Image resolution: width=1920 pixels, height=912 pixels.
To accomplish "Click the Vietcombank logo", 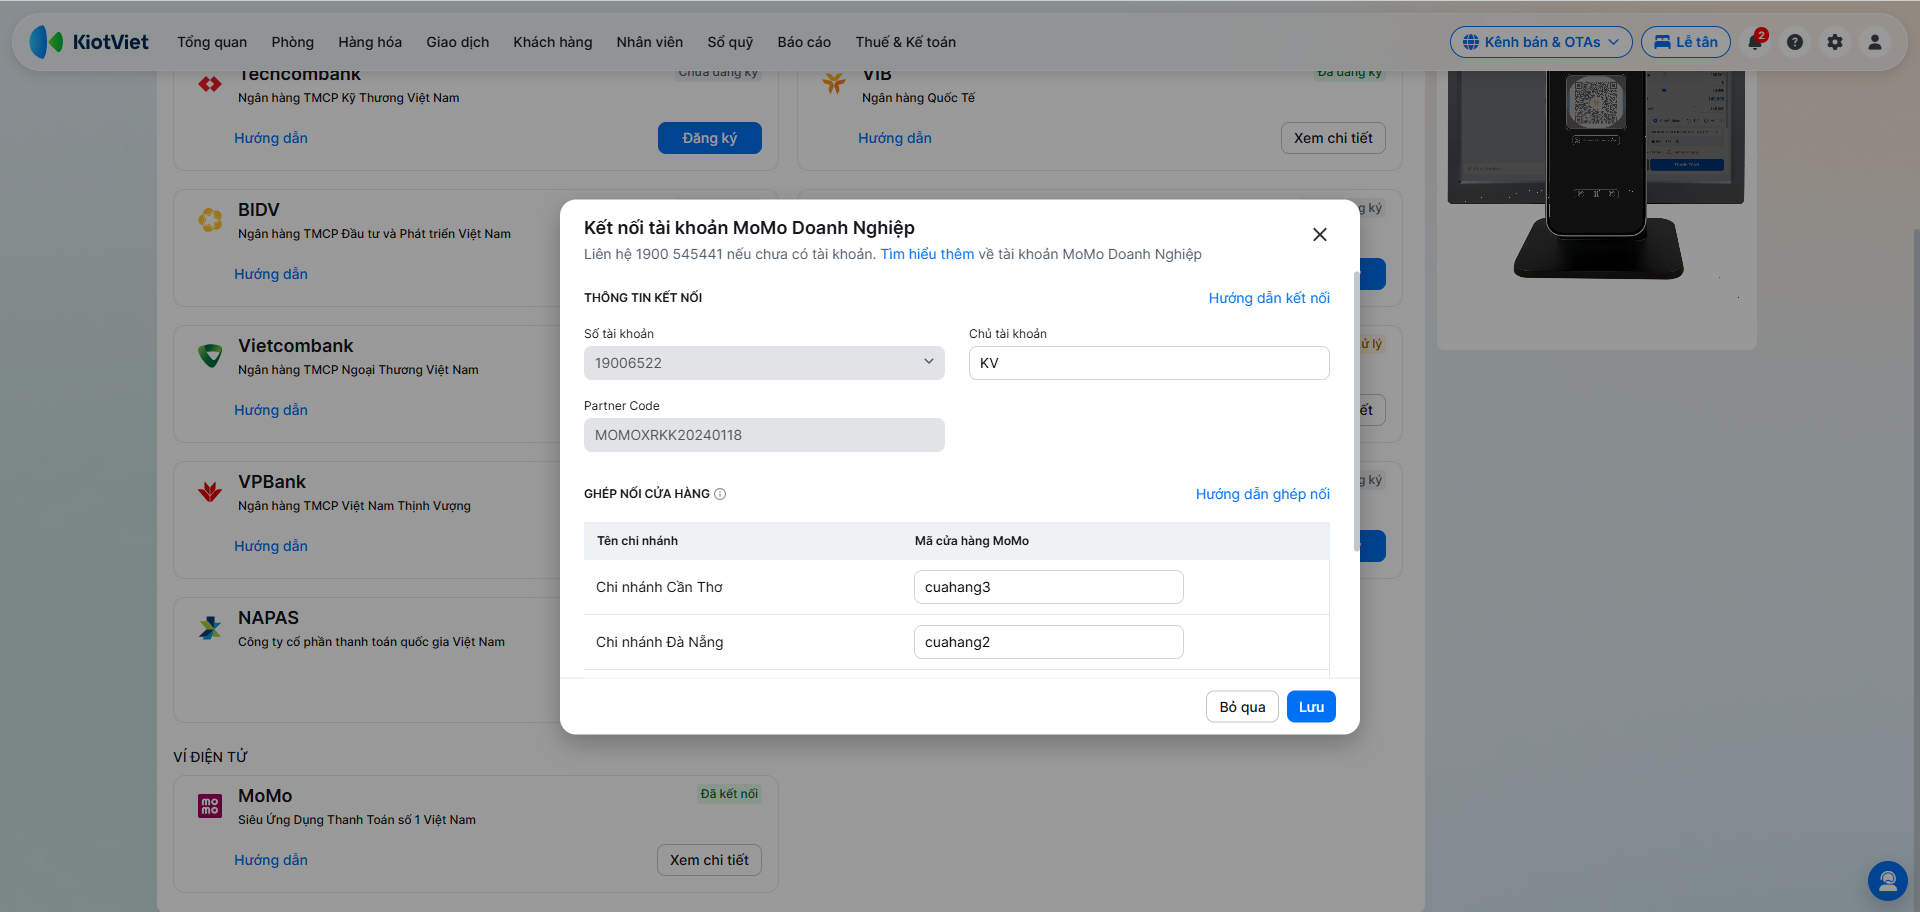I will [210, 356].
